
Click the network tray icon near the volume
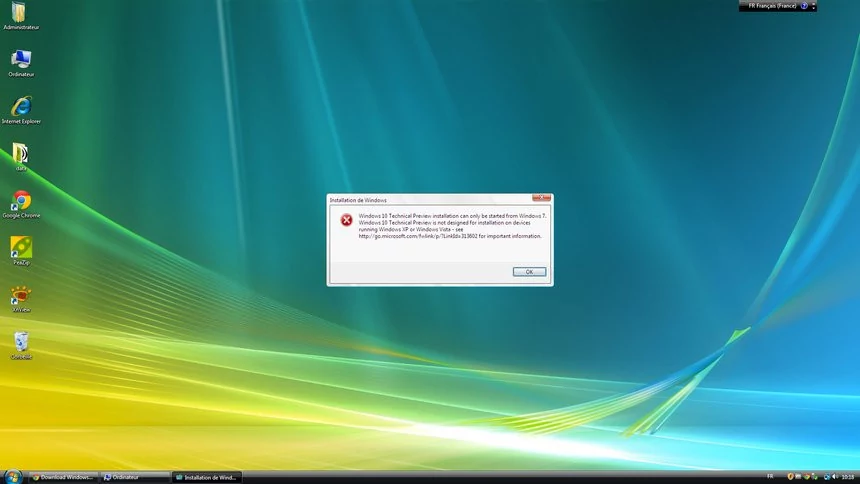[827, 477]
